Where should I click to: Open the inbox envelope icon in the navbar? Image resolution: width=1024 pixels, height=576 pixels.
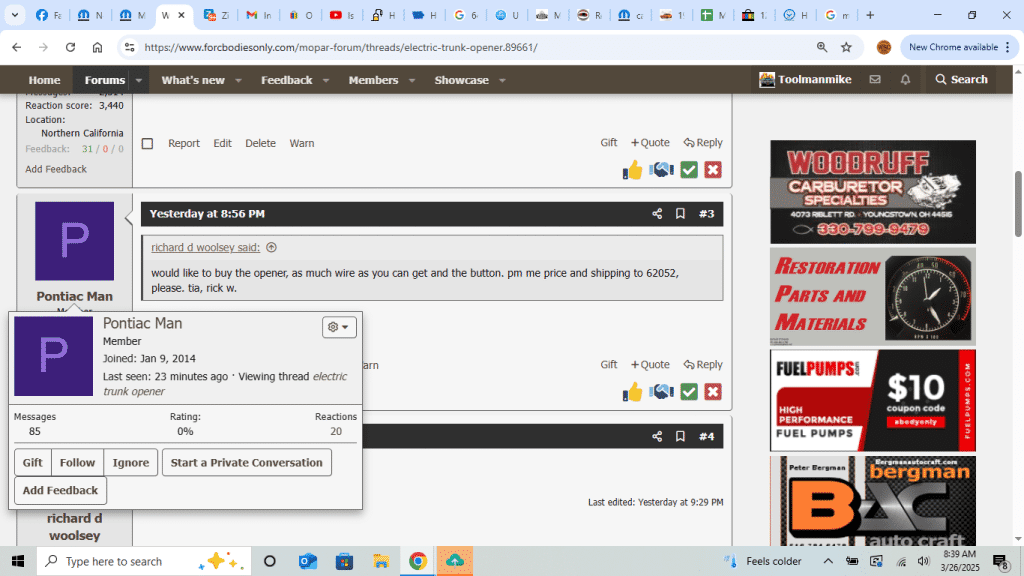[875, 80]
